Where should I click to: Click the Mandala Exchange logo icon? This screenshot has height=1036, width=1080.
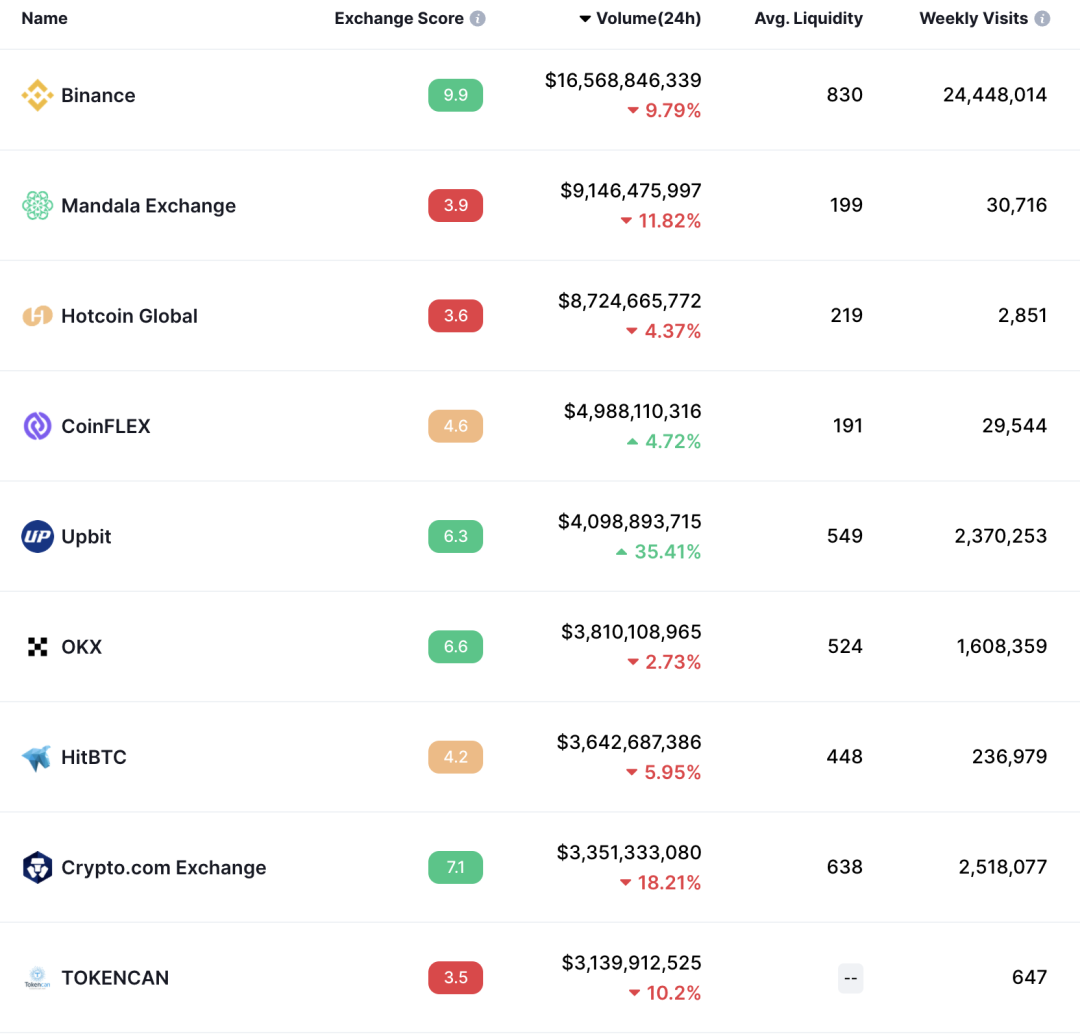coord(37,205)
